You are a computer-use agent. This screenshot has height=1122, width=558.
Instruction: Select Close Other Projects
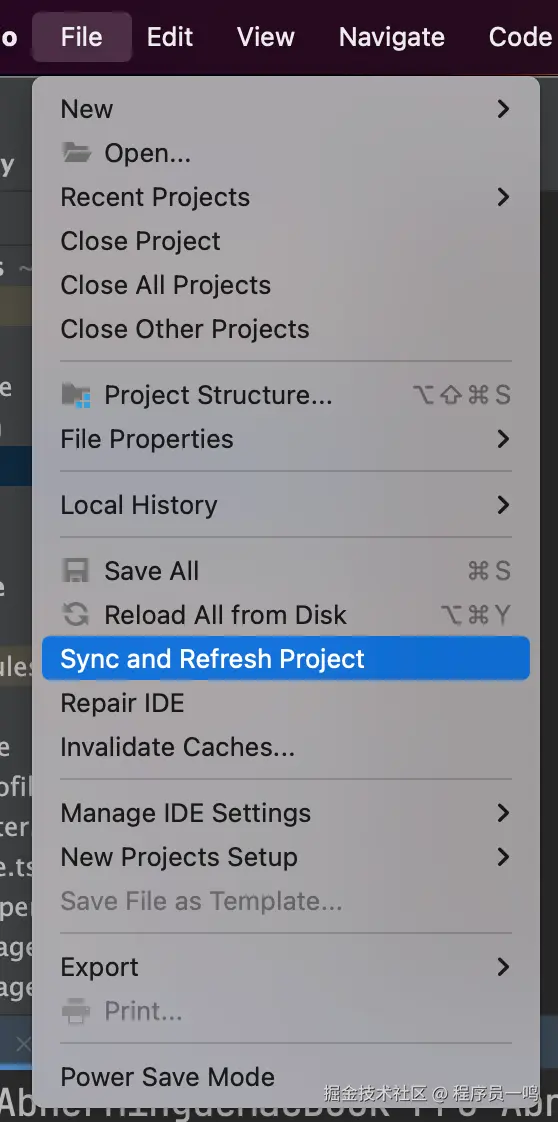click(286, 329)
